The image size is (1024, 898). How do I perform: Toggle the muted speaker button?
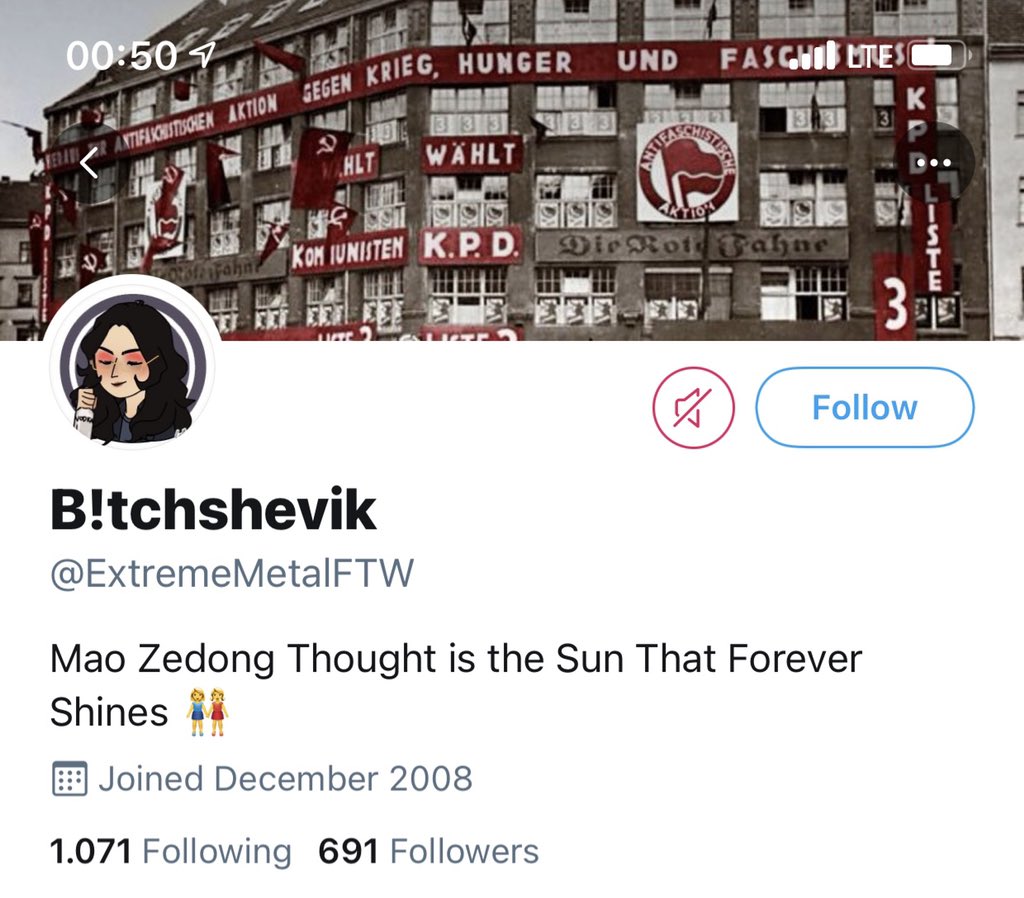(694, 408)
